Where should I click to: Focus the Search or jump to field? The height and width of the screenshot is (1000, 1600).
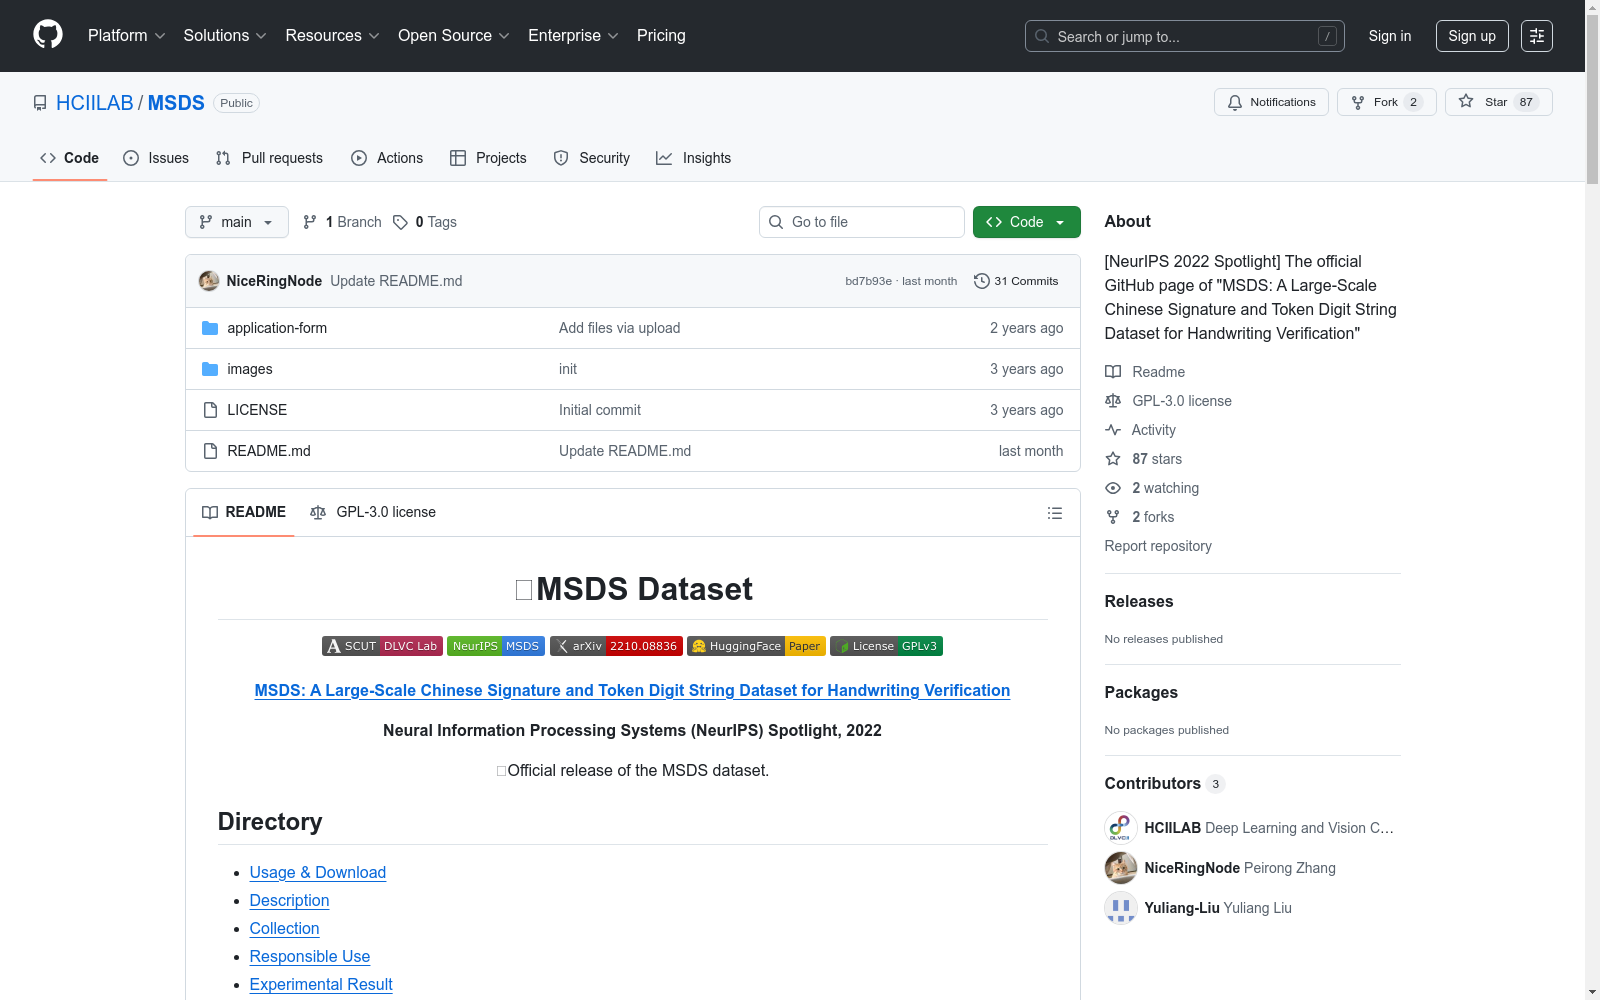click(1185, 36)
